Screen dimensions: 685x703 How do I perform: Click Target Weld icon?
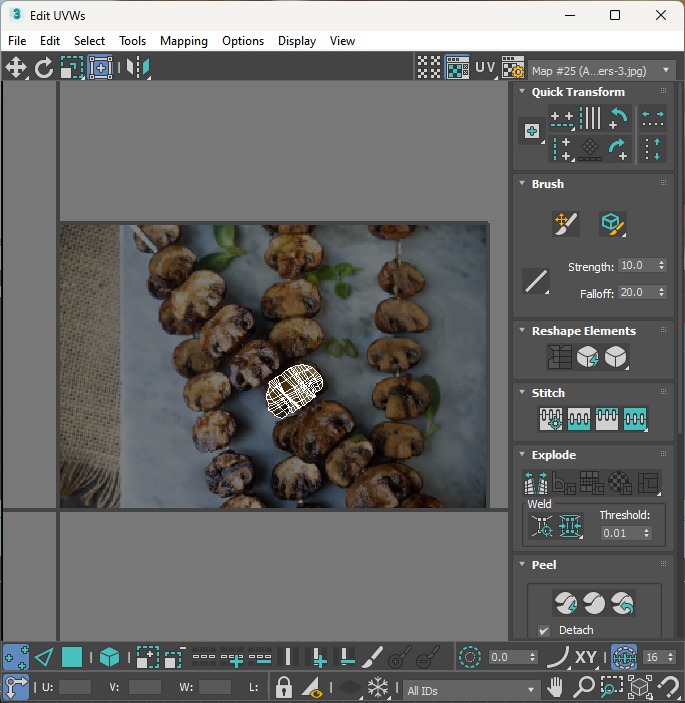tap(542, 525)
